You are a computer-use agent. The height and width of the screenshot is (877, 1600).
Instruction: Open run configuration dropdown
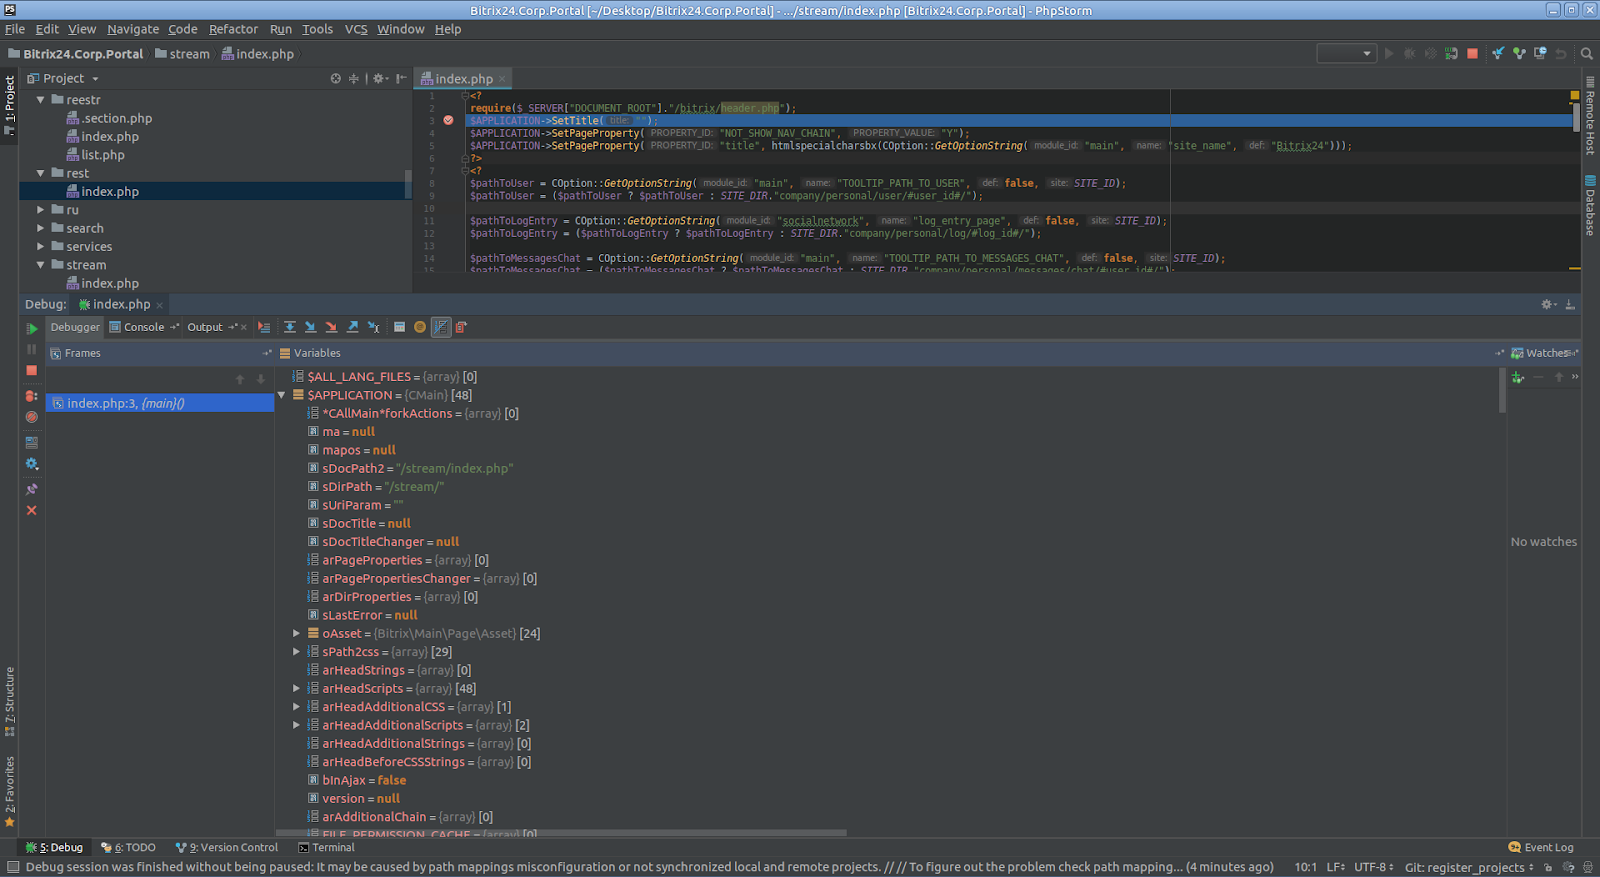pyautogui.click(x=1346, y=54)
